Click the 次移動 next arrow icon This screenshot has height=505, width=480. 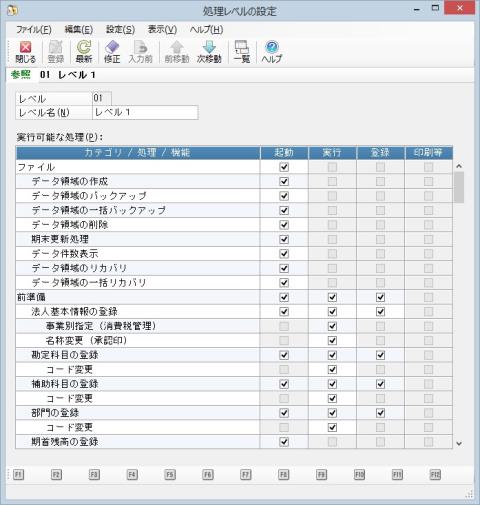(x=209, y=52)
